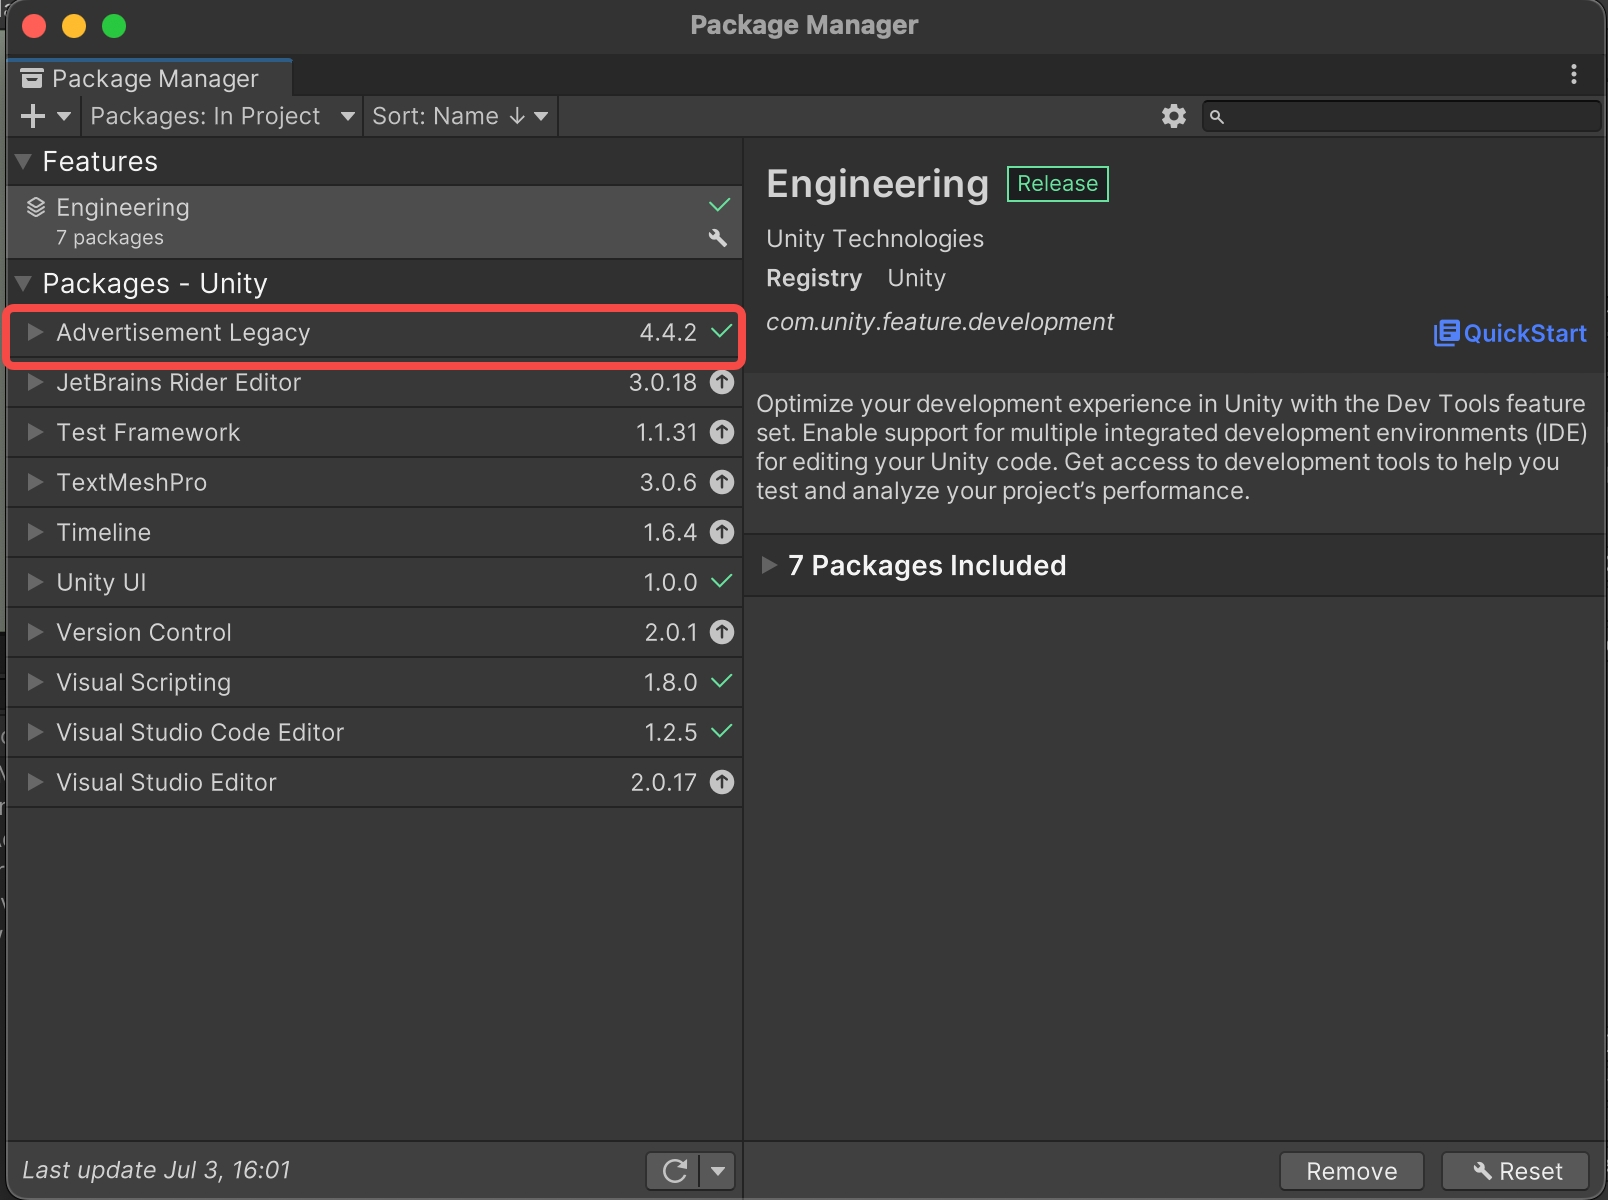This screenshot has height=1200, width=1608.
Task: Click version 3.0.18 of JetBrains Rider
Action: click(662, 382)
